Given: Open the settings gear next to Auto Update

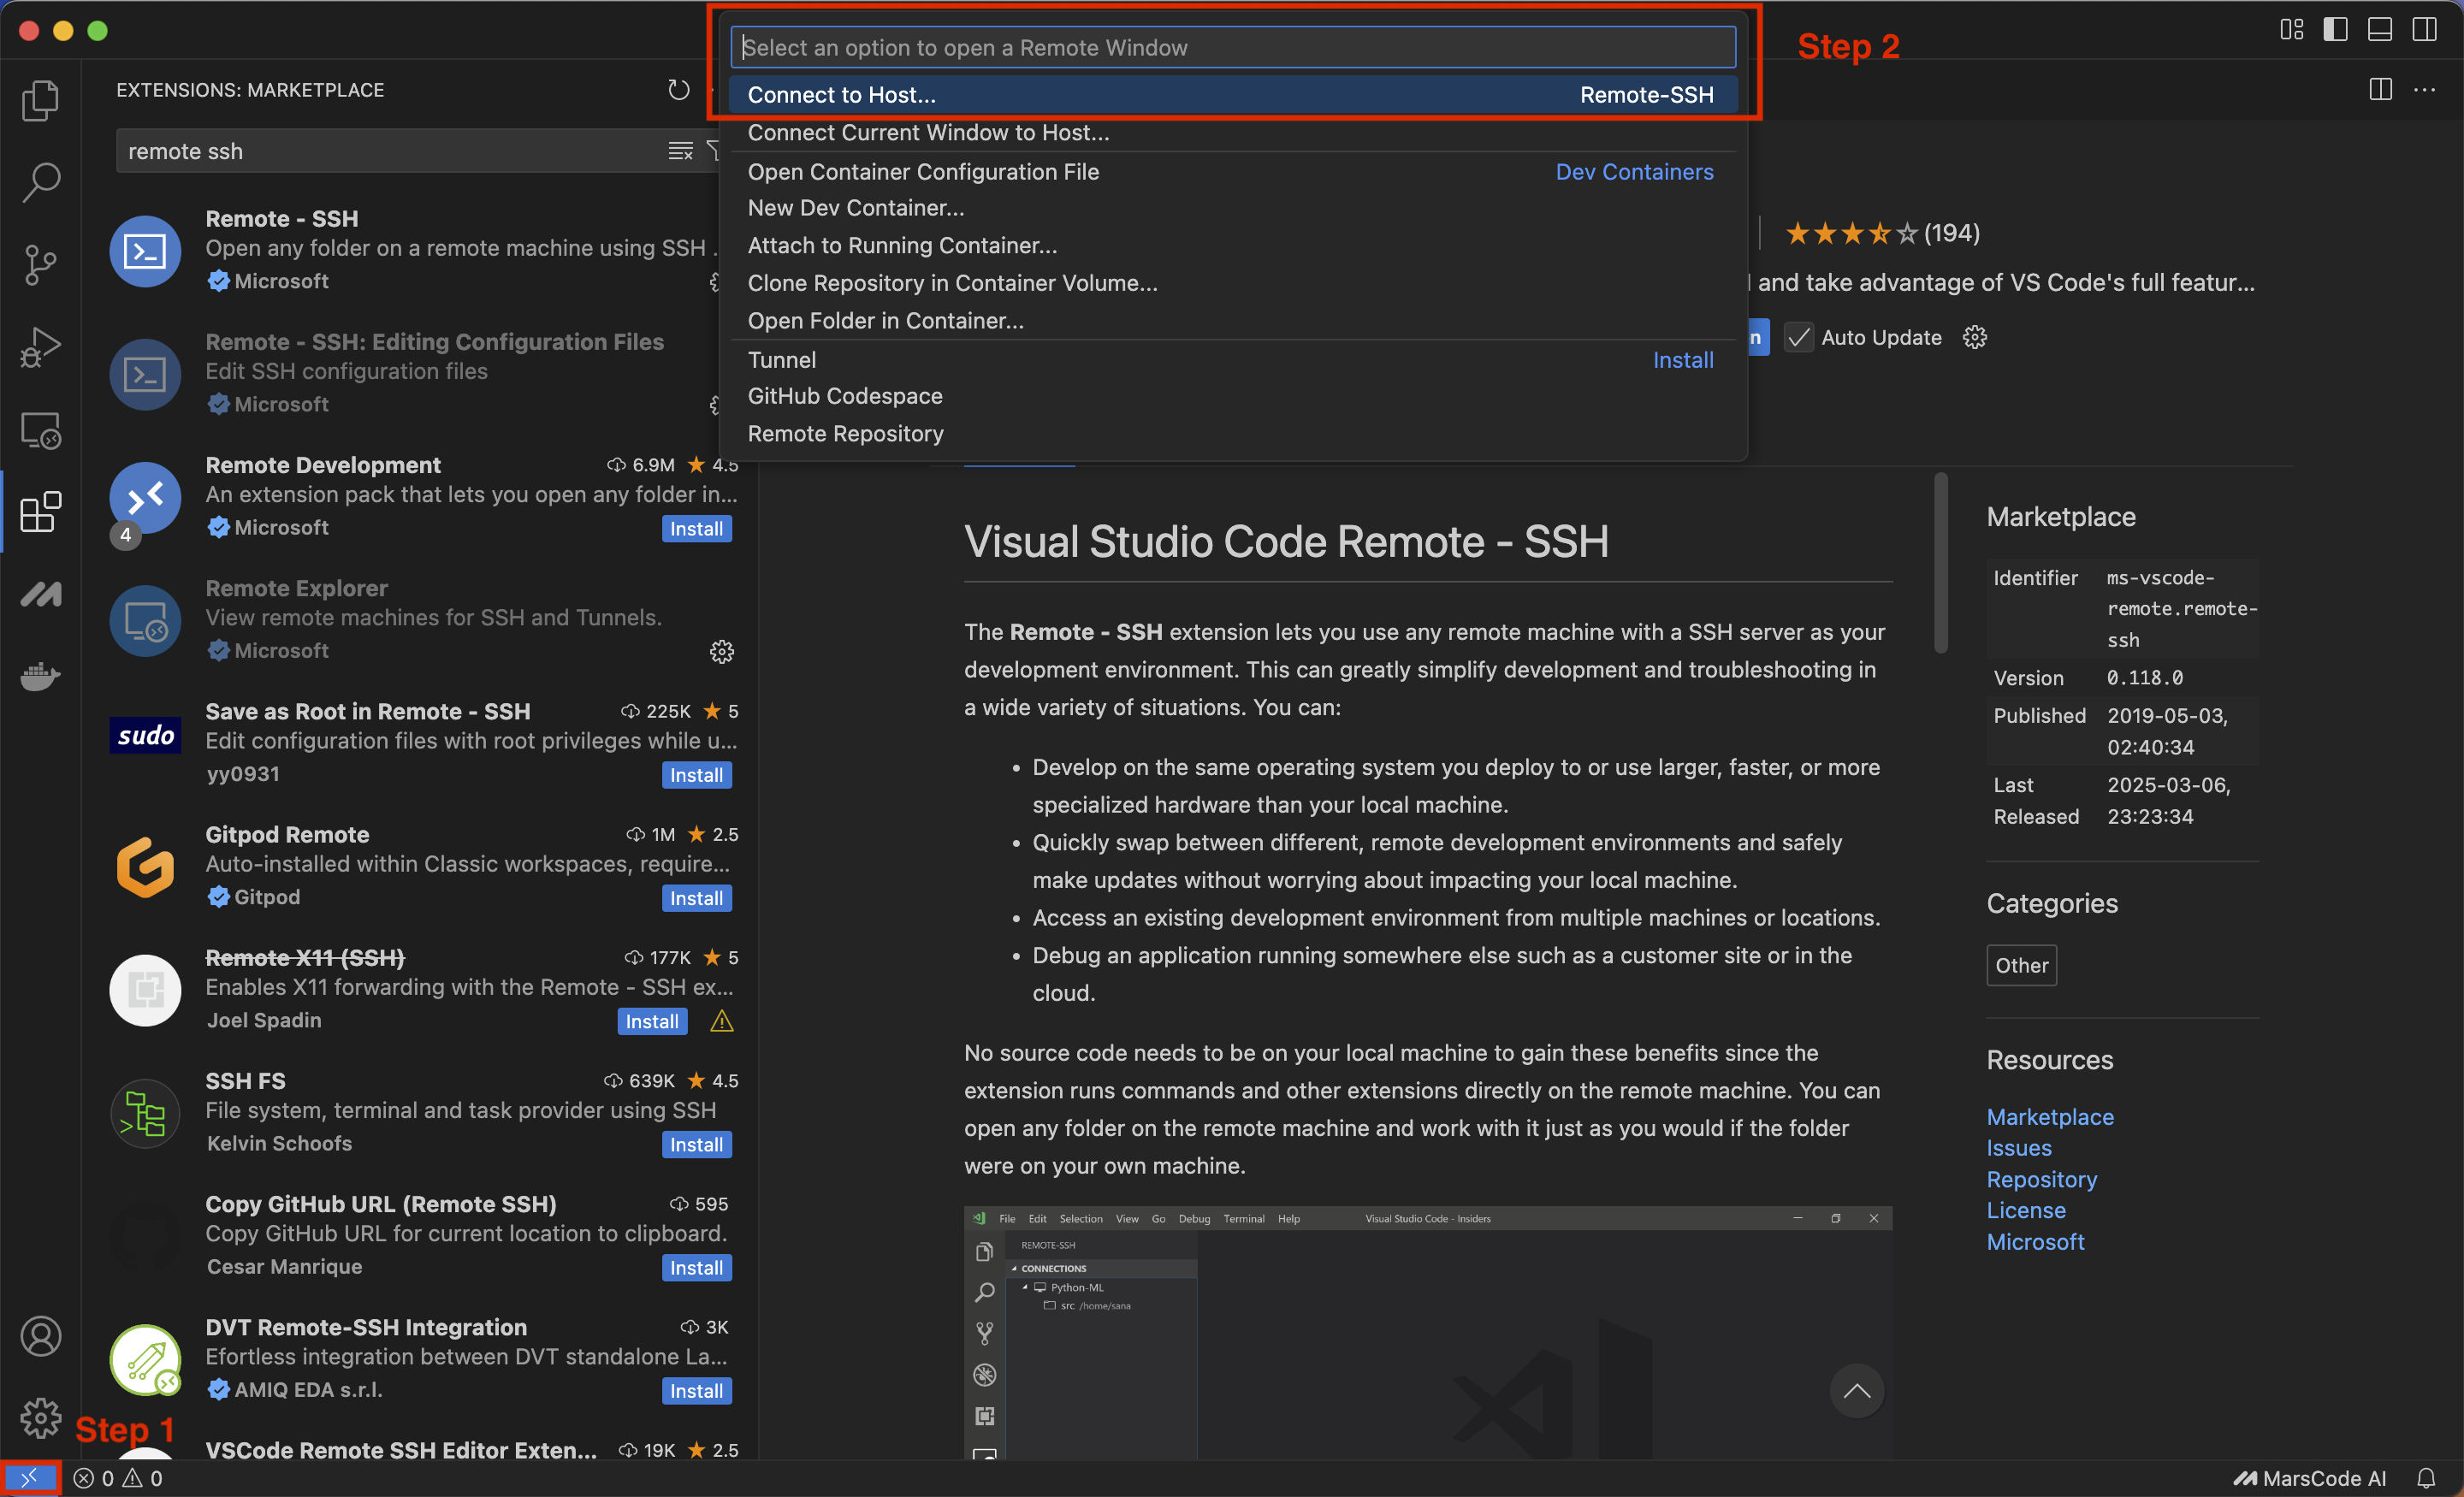Looking at the screenshot, I should click(1974, 338).
